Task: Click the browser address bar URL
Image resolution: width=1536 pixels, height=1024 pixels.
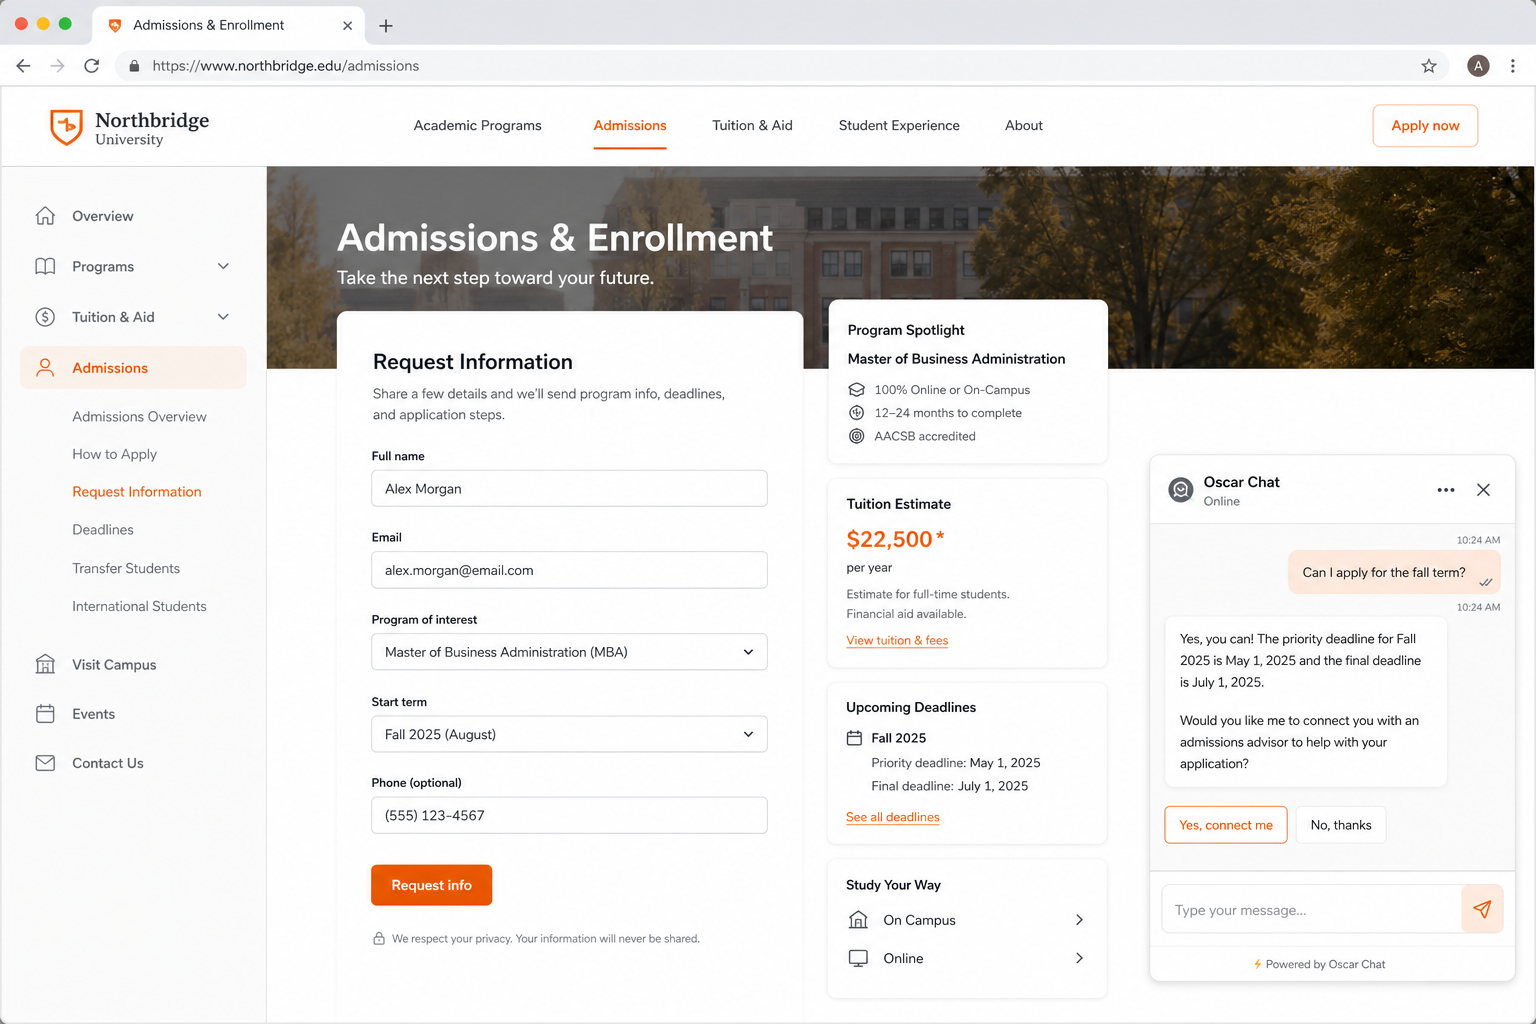Action: coord(286,66)
